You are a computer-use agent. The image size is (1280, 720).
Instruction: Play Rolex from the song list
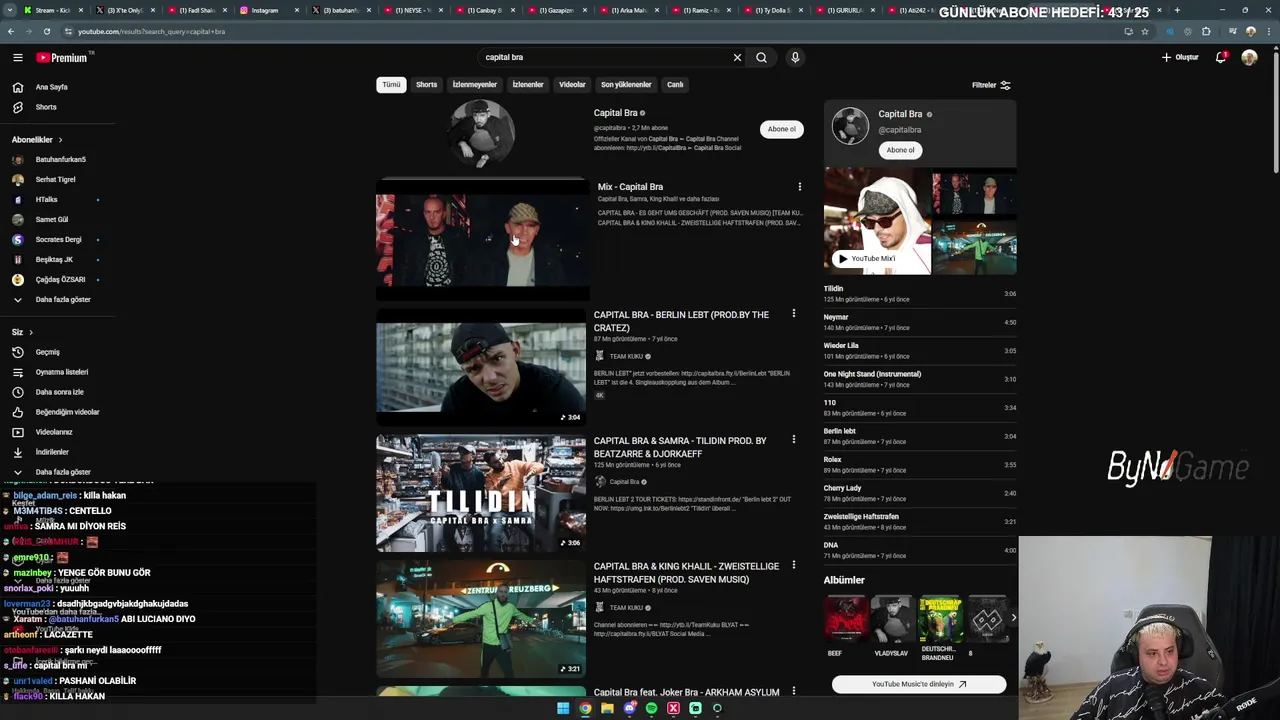pyautogui.click(x=919, y=465)
